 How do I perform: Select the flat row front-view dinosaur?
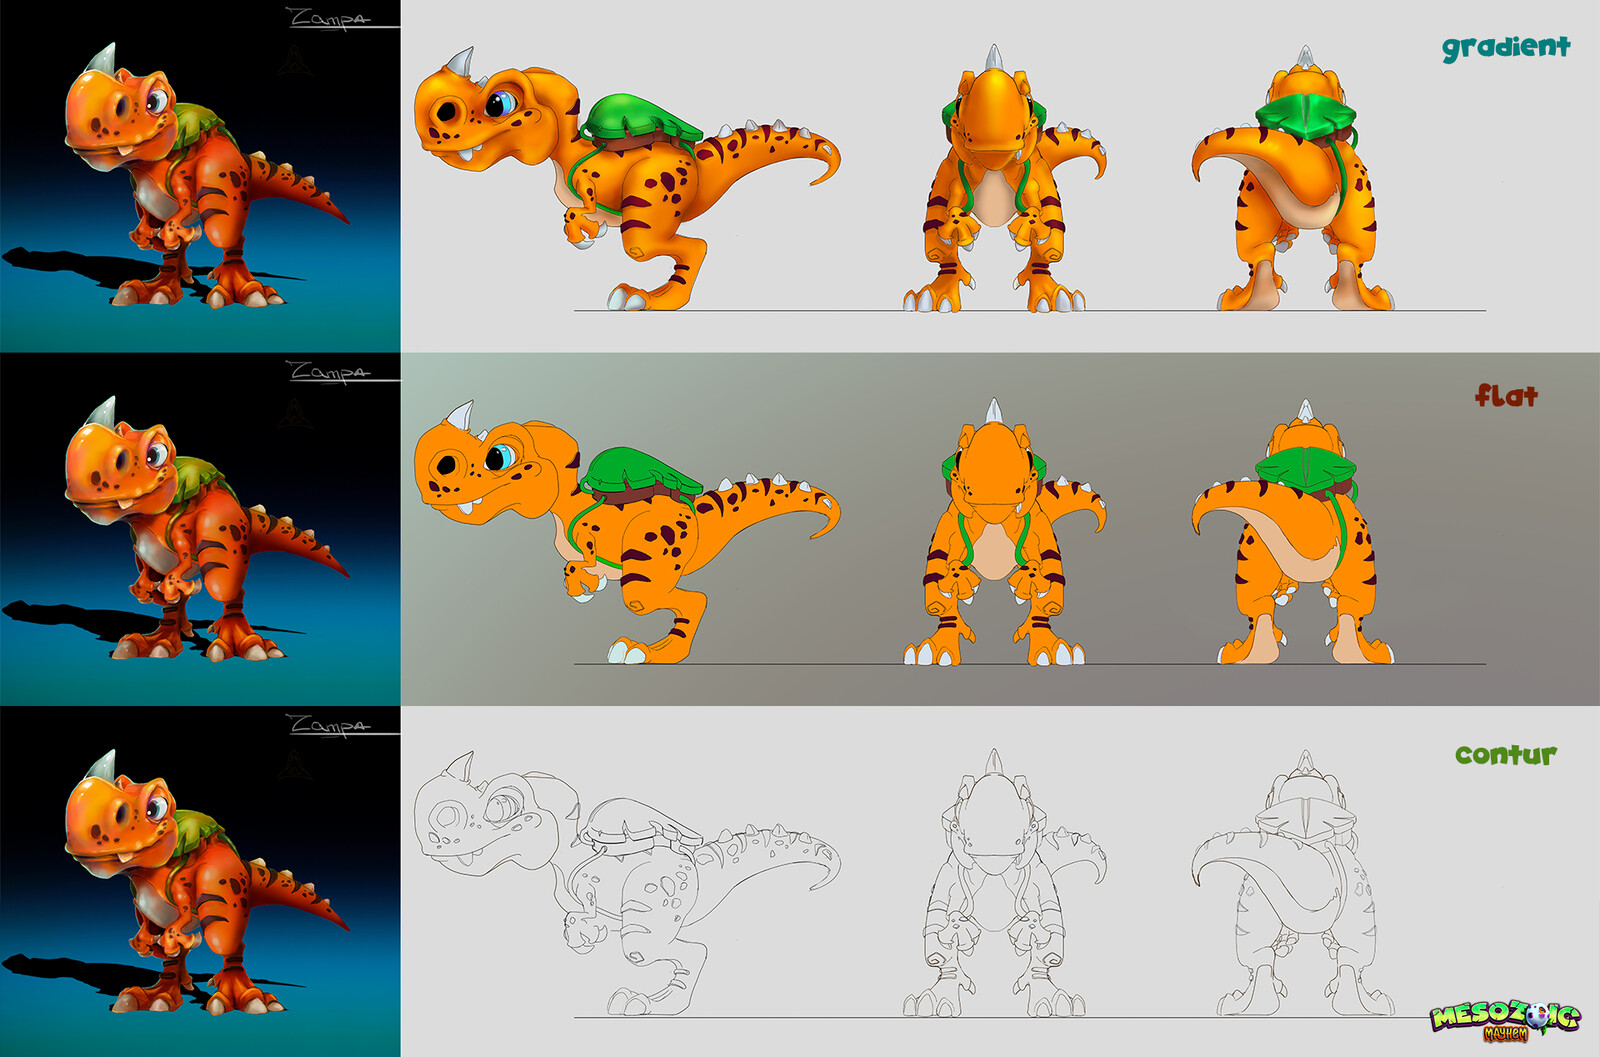(x=1004, y=532)
